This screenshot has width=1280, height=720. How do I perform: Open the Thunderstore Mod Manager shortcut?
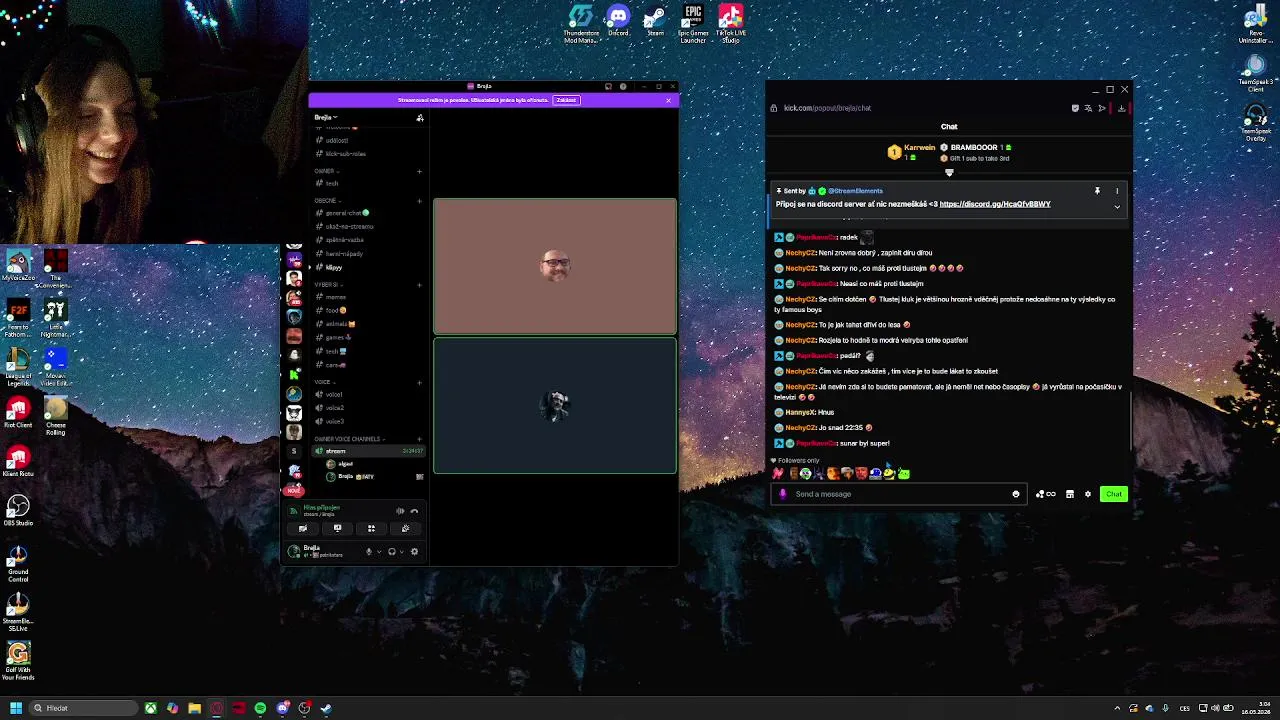581,24
